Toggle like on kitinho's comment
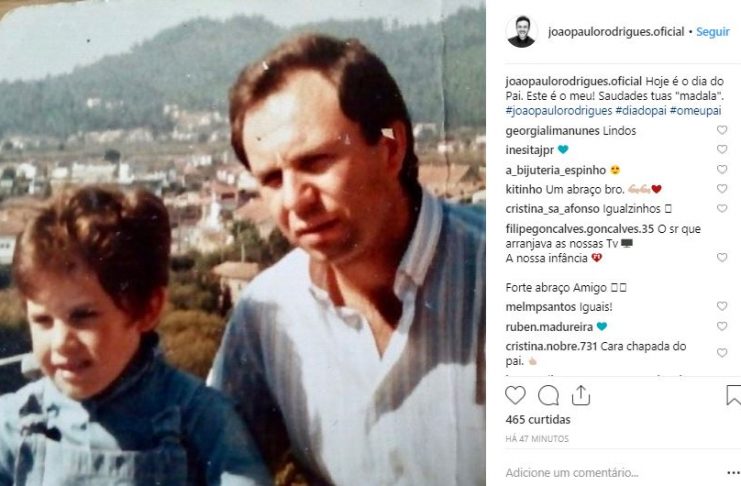Viewport: 741px width, 486px height. (x=722, y=189)
